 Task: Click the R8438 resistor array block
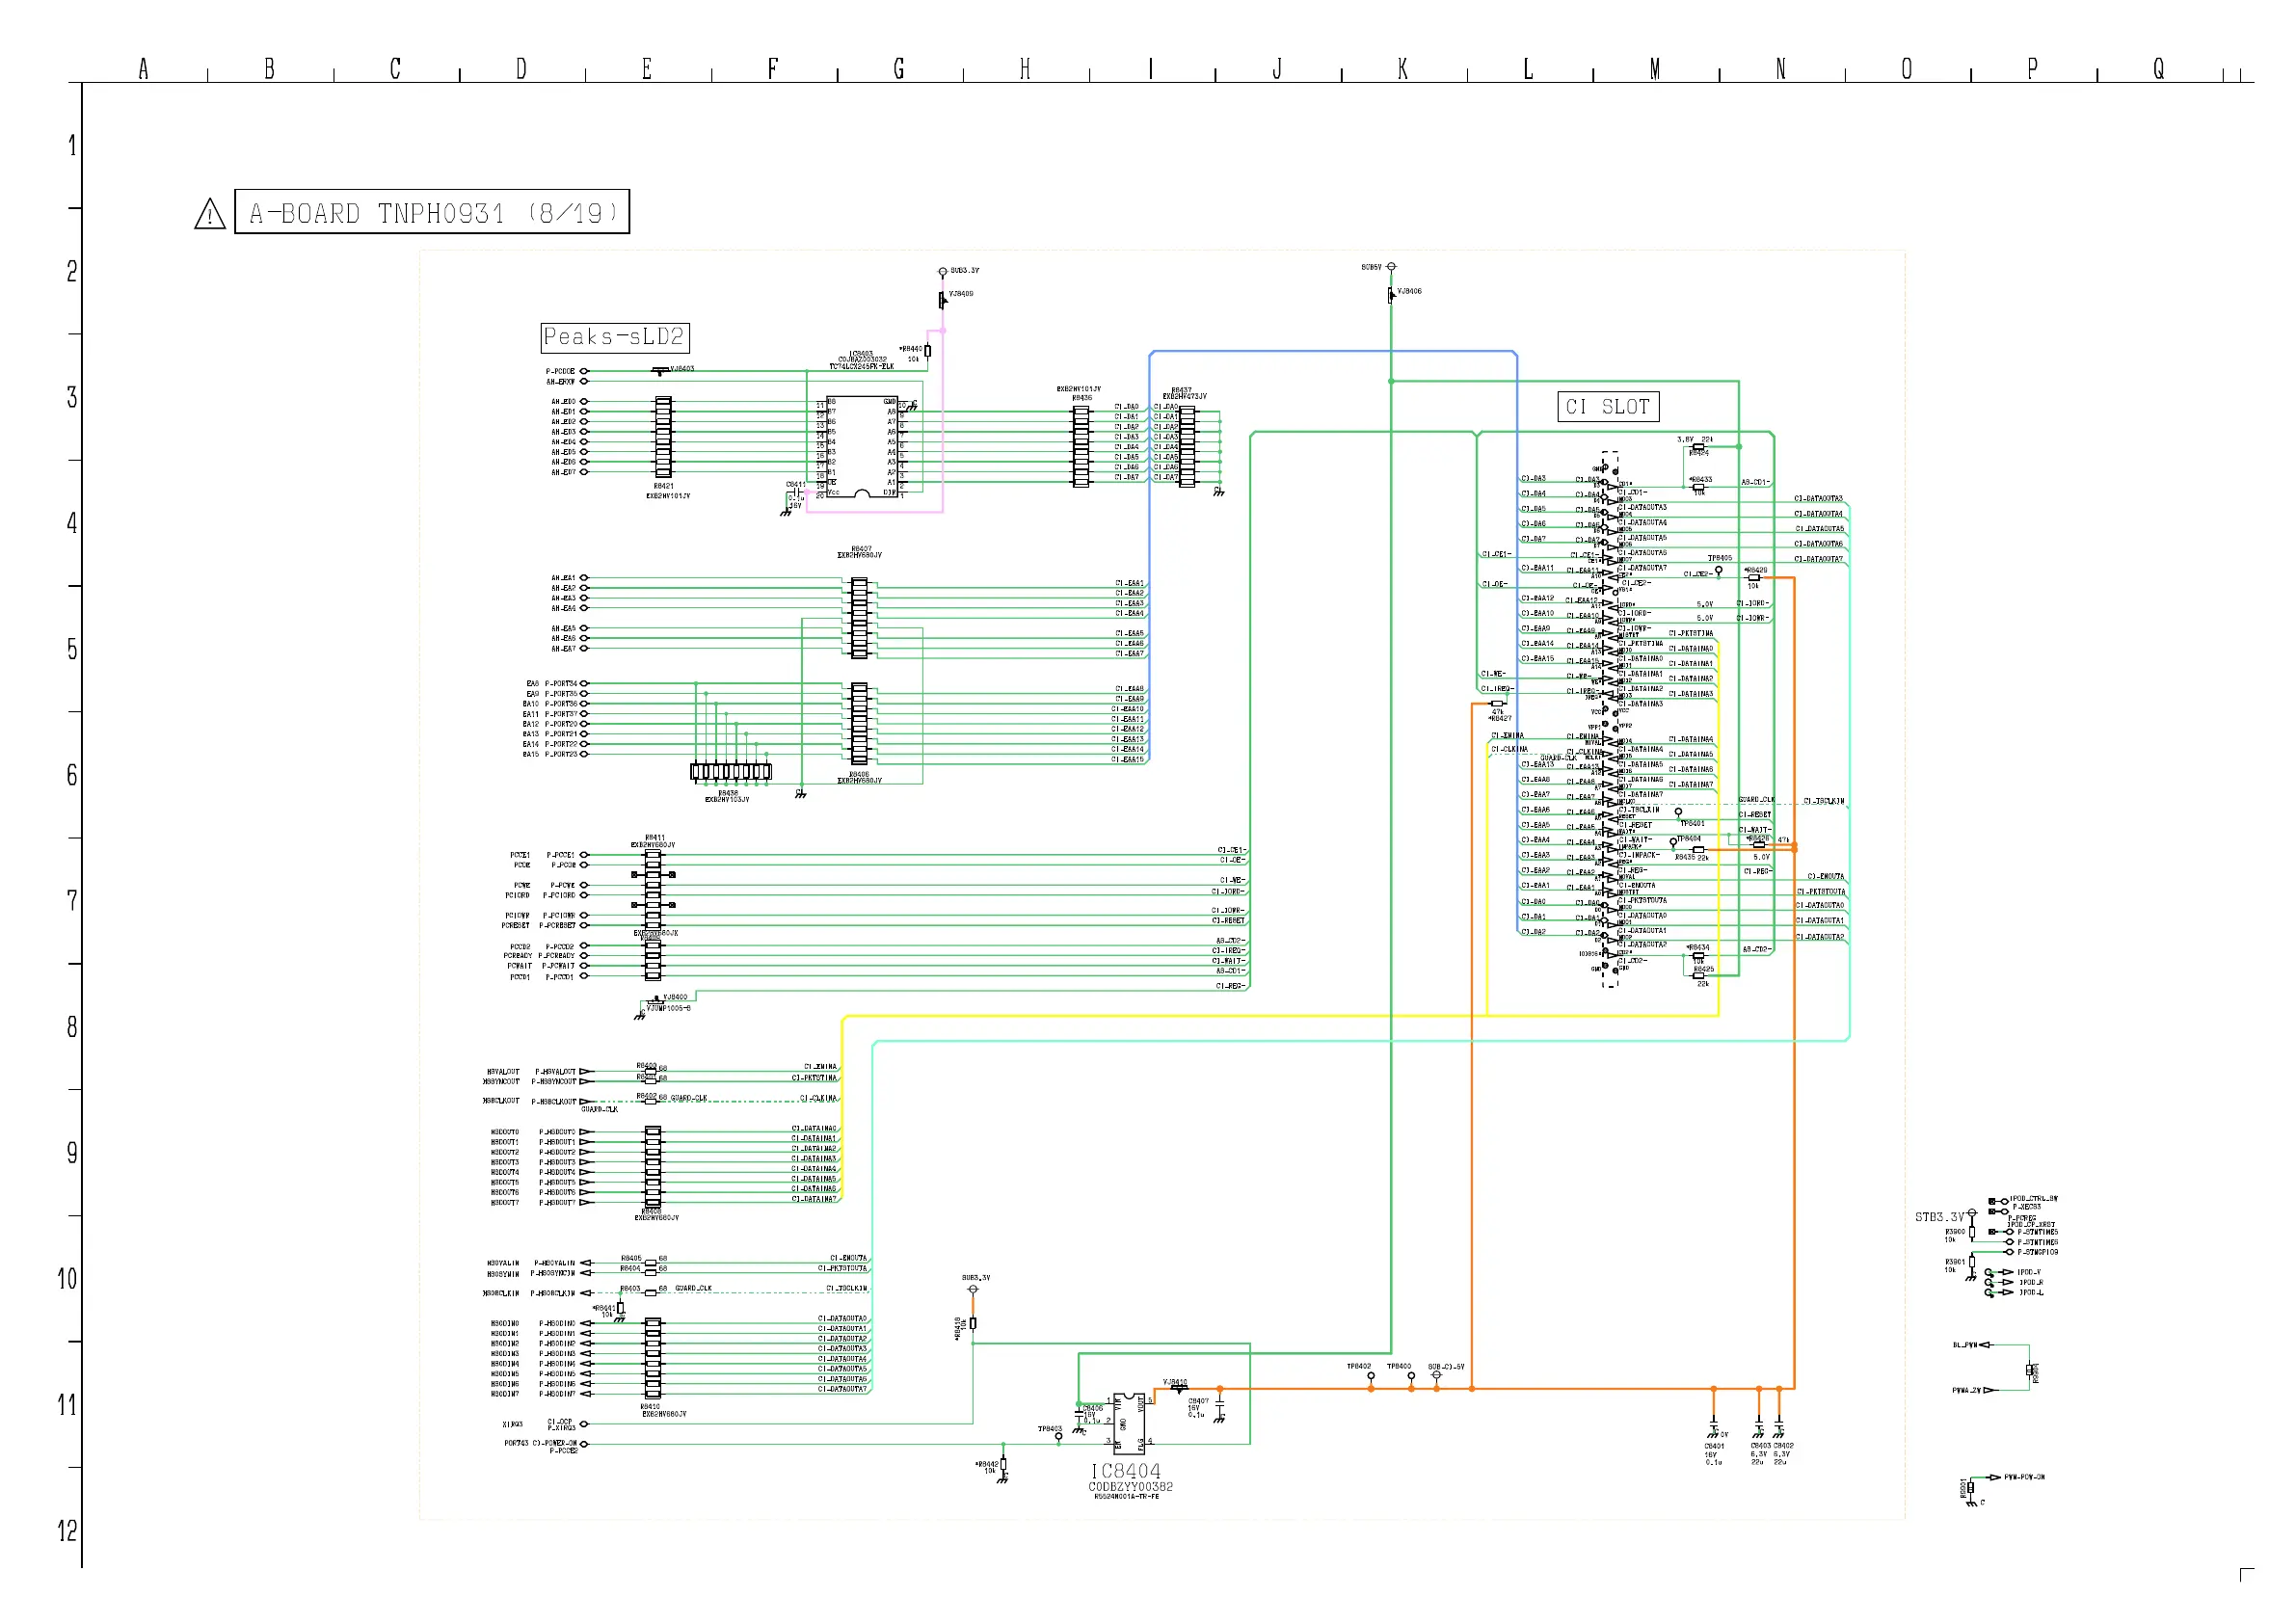[x=730, y=772]
